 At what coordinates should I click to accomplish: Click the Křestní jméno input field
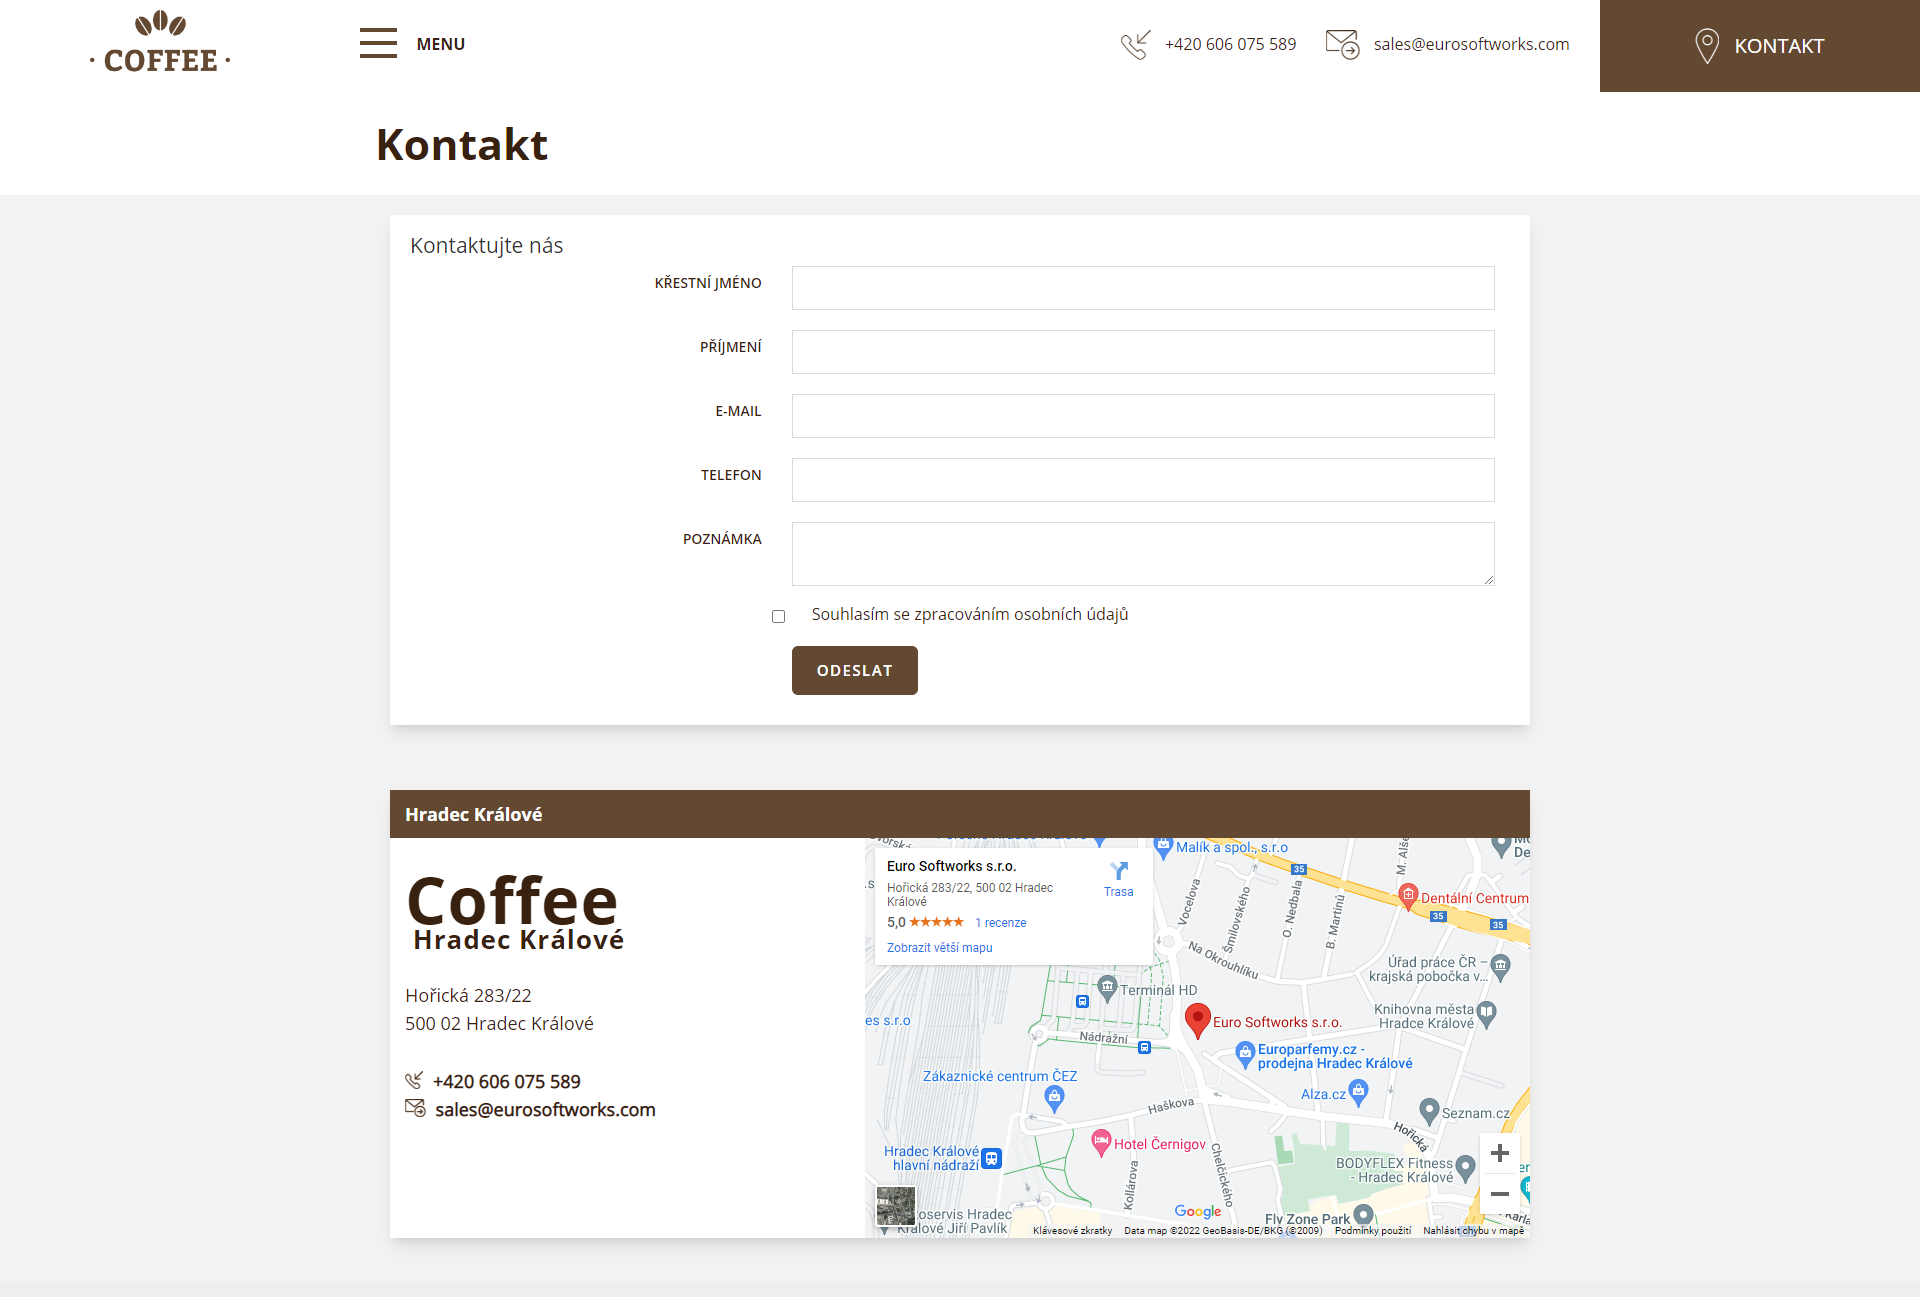coord(1142,288)
